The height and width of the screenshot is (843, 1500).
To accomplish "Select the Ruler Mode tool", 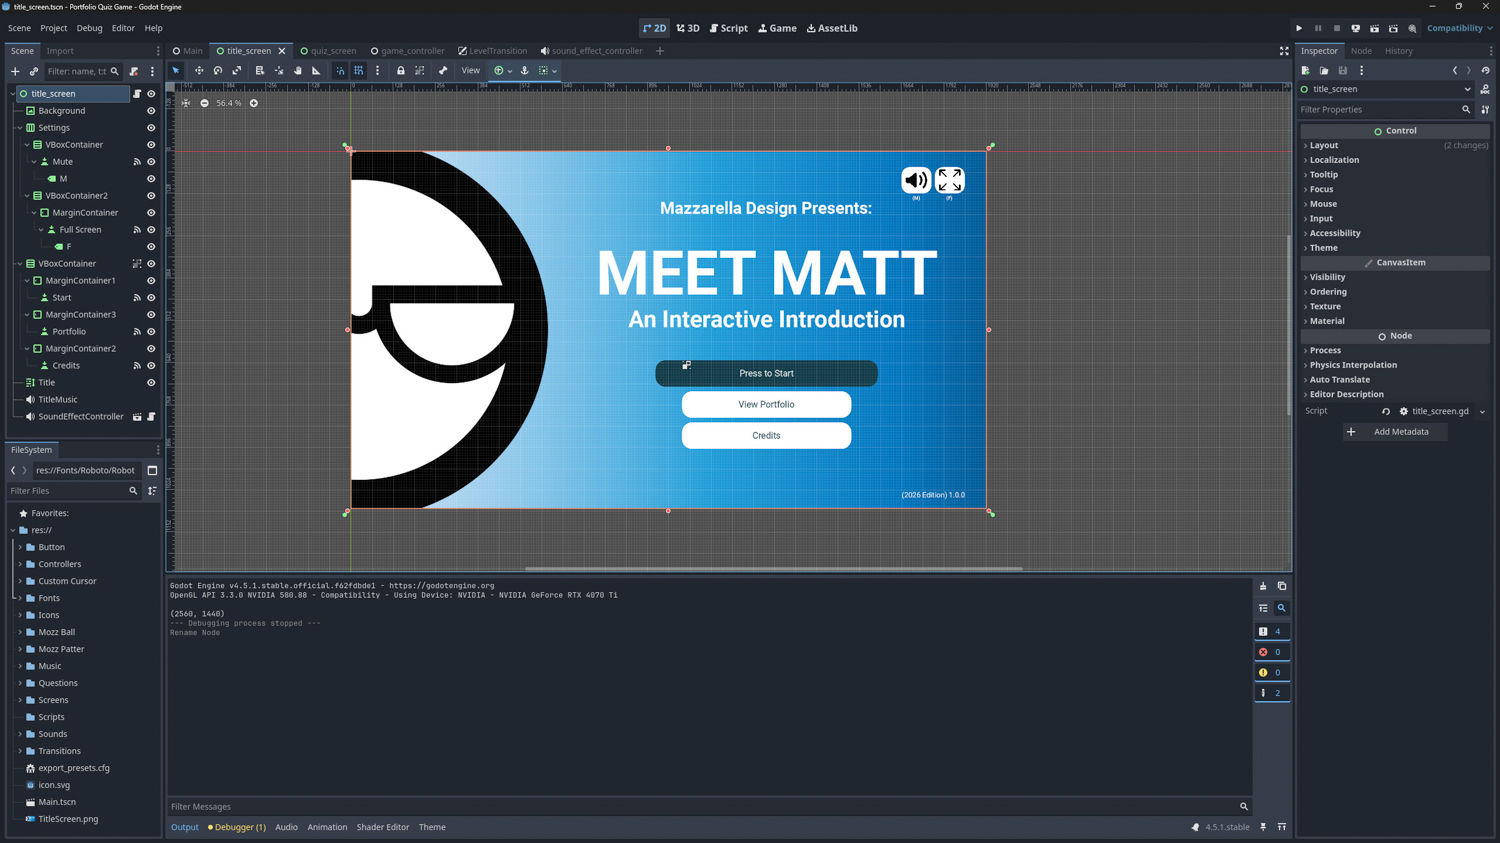I will (317, 71).
